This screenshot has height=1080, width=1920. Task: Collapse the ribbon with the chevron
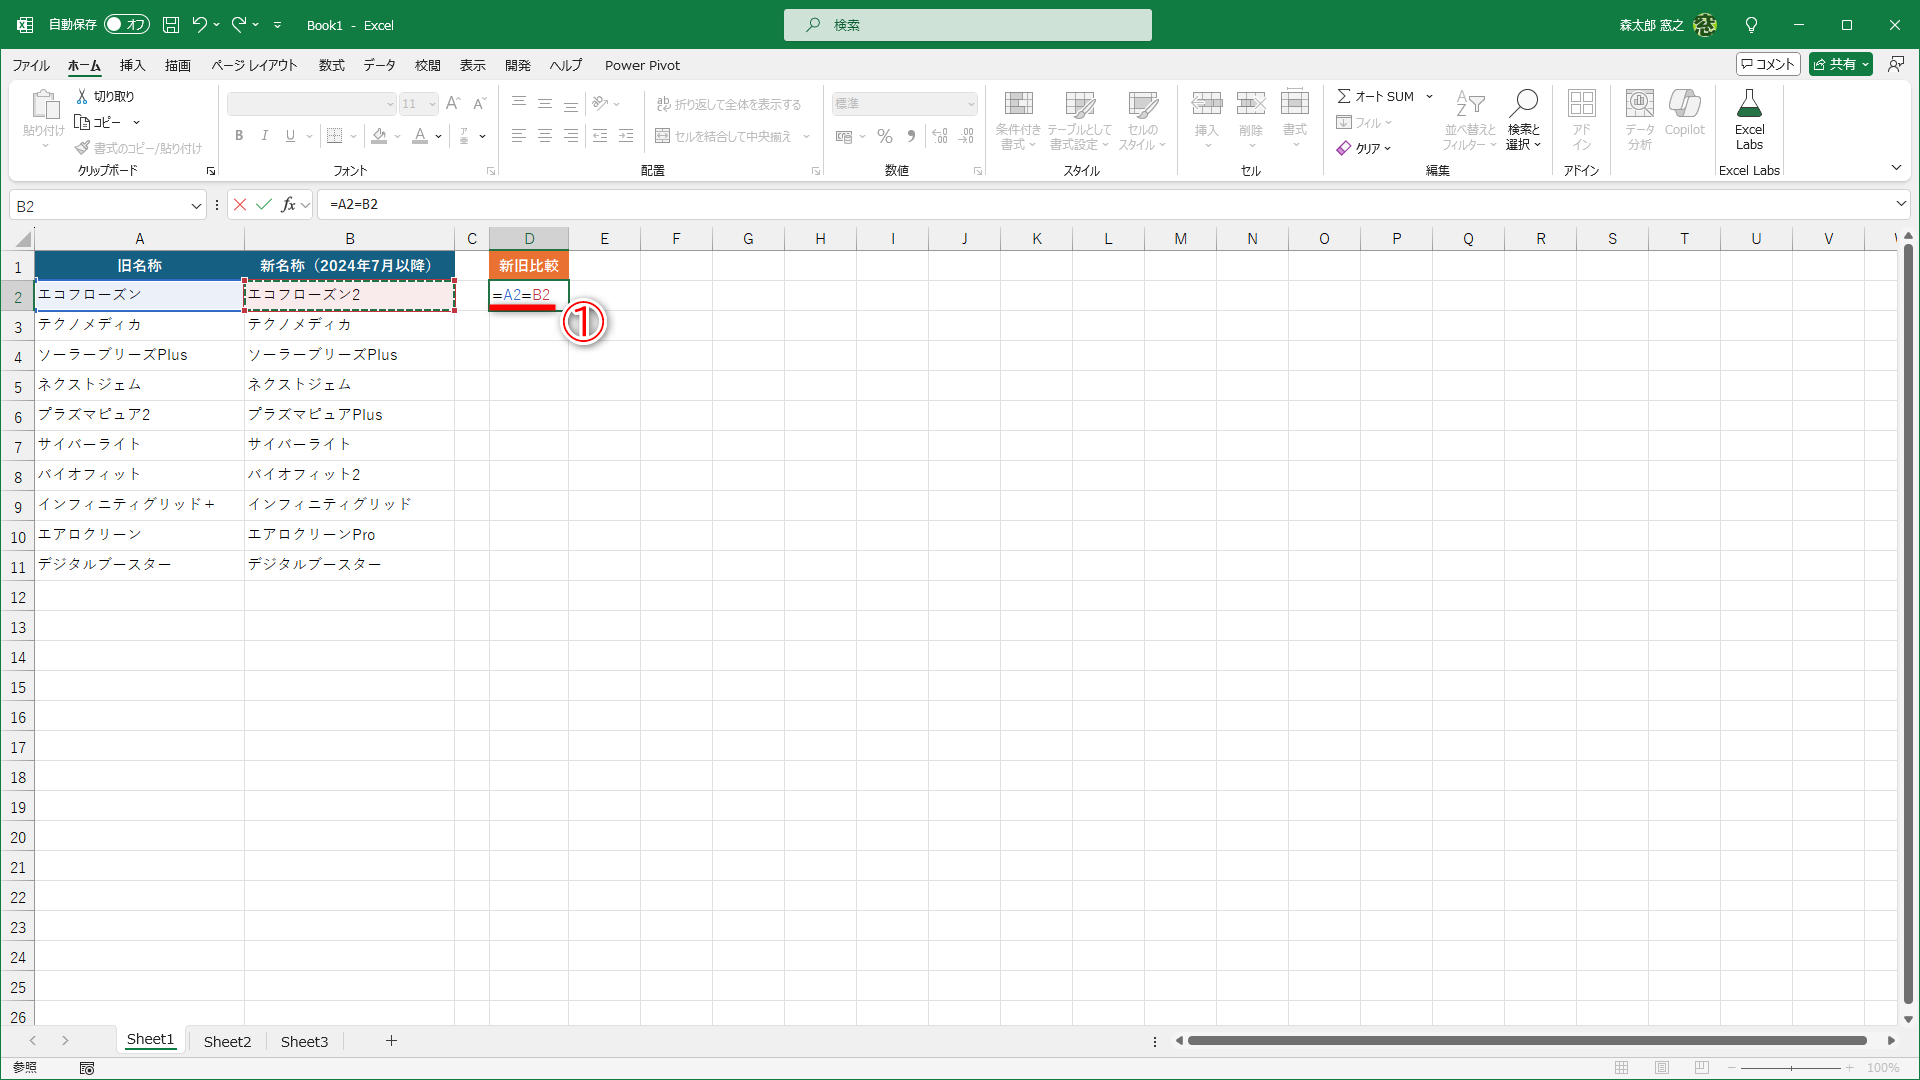1896,168
